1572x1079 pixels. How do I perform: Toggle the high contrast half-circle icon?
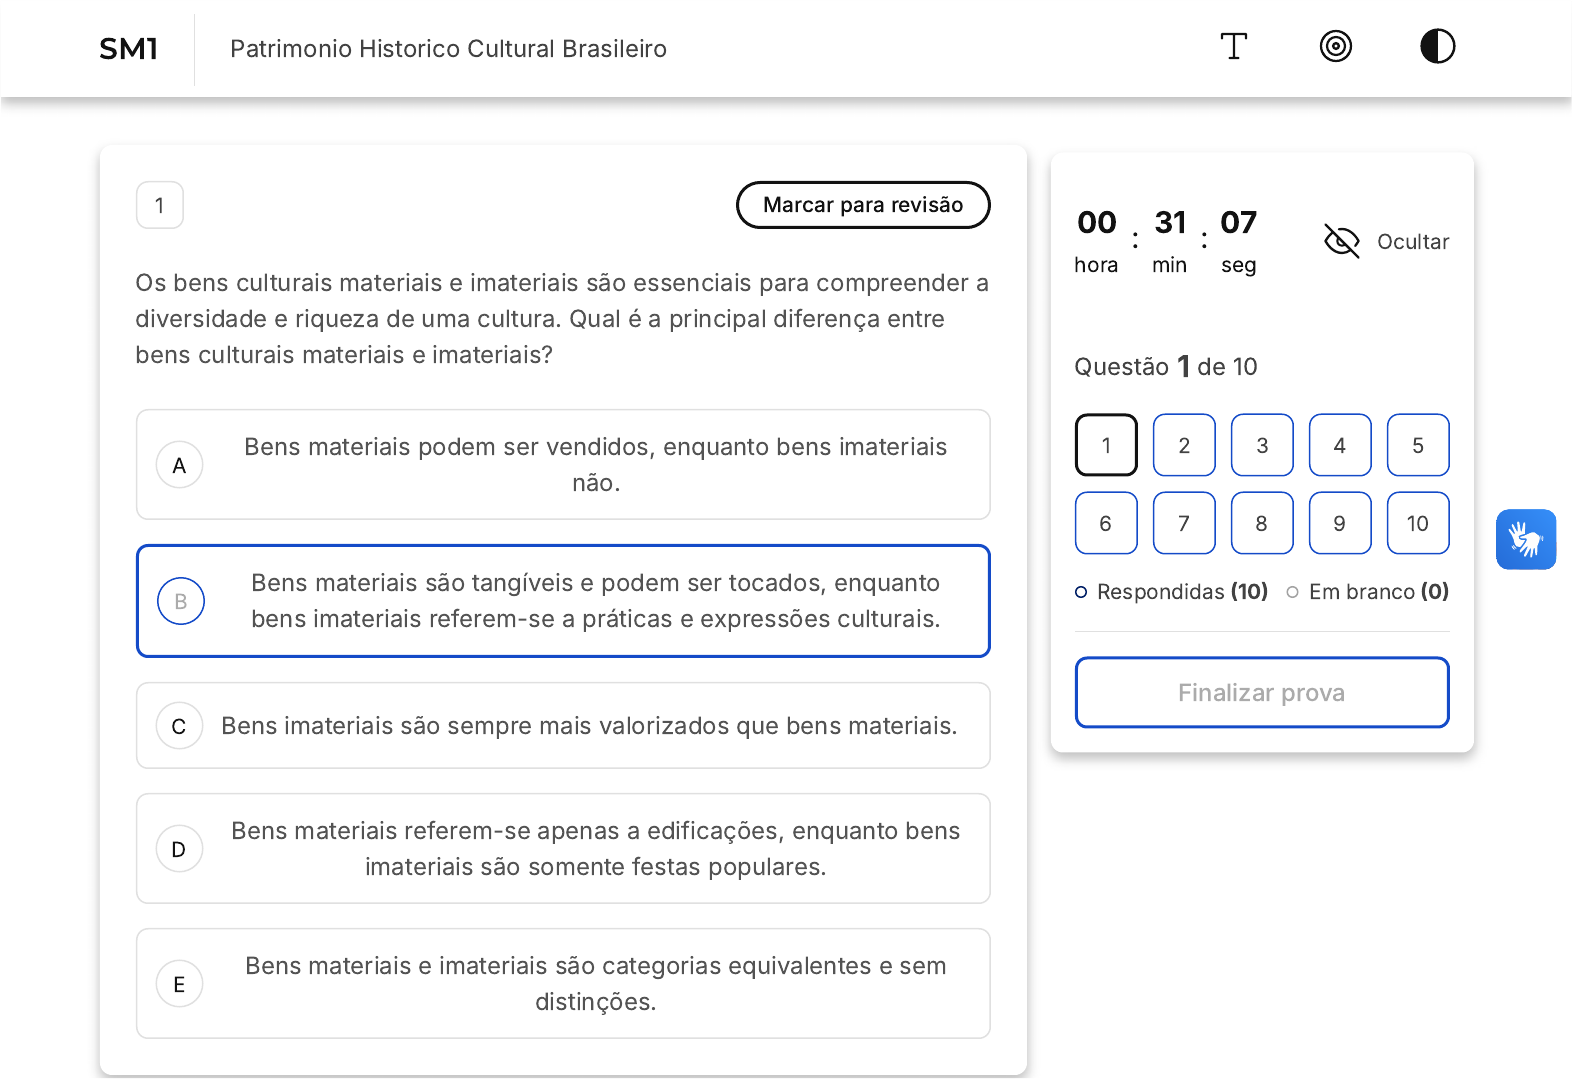(x=1437, y=47)
